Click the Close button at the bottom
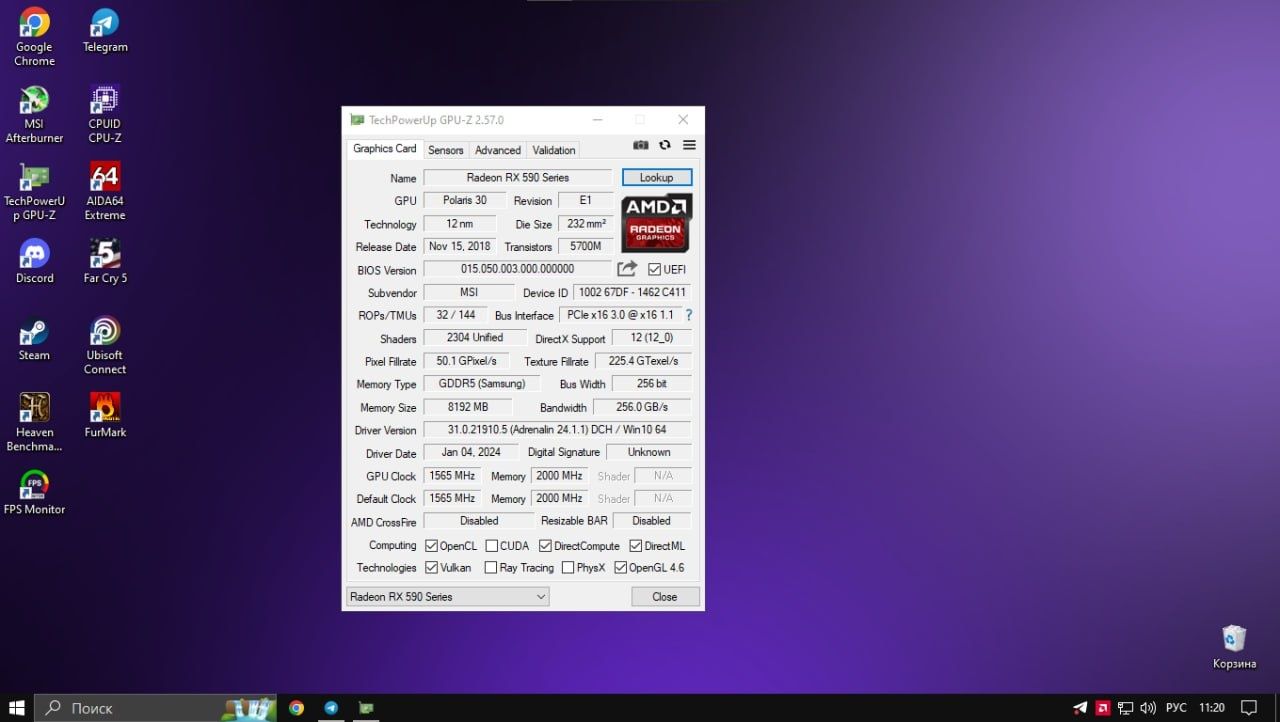The image size is (1280, 722). [665, 597]
